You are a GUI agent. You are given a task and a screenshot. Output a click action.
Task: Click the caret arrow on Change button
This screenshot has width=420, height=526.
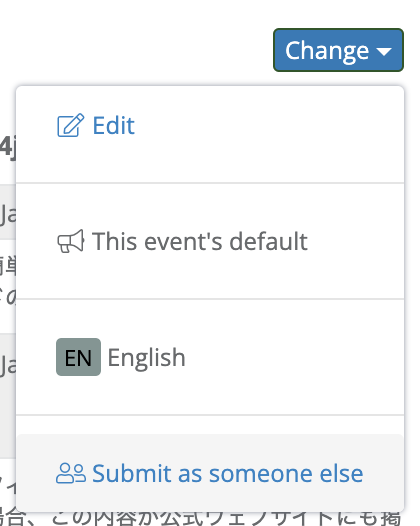point(384,51)
